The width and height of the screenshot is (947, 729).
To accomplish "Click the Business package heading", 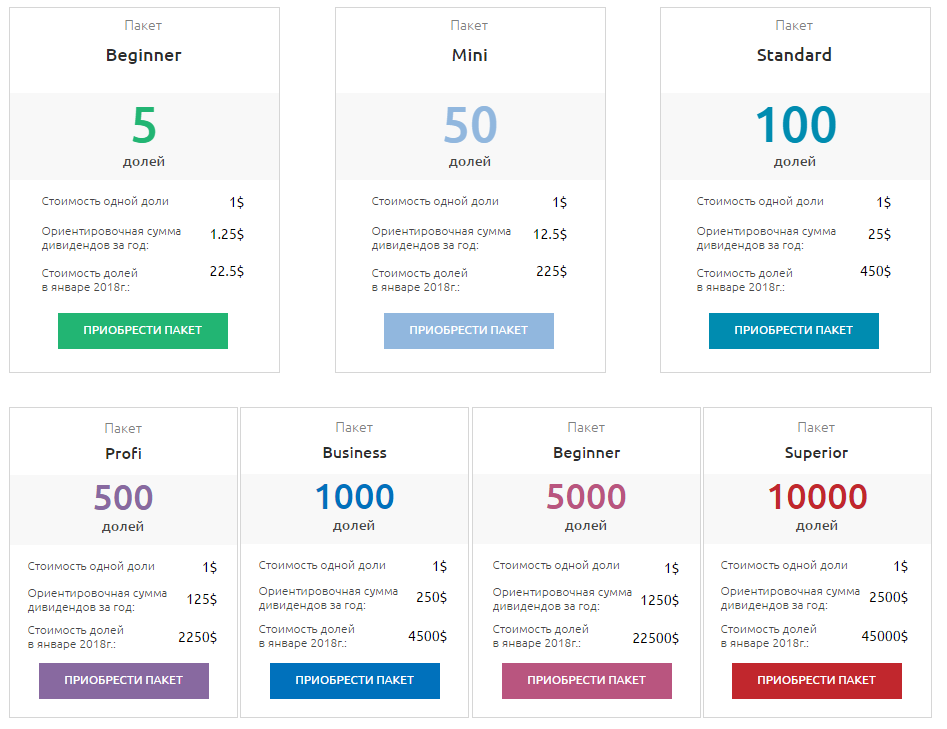I will (x=354, y=453).
